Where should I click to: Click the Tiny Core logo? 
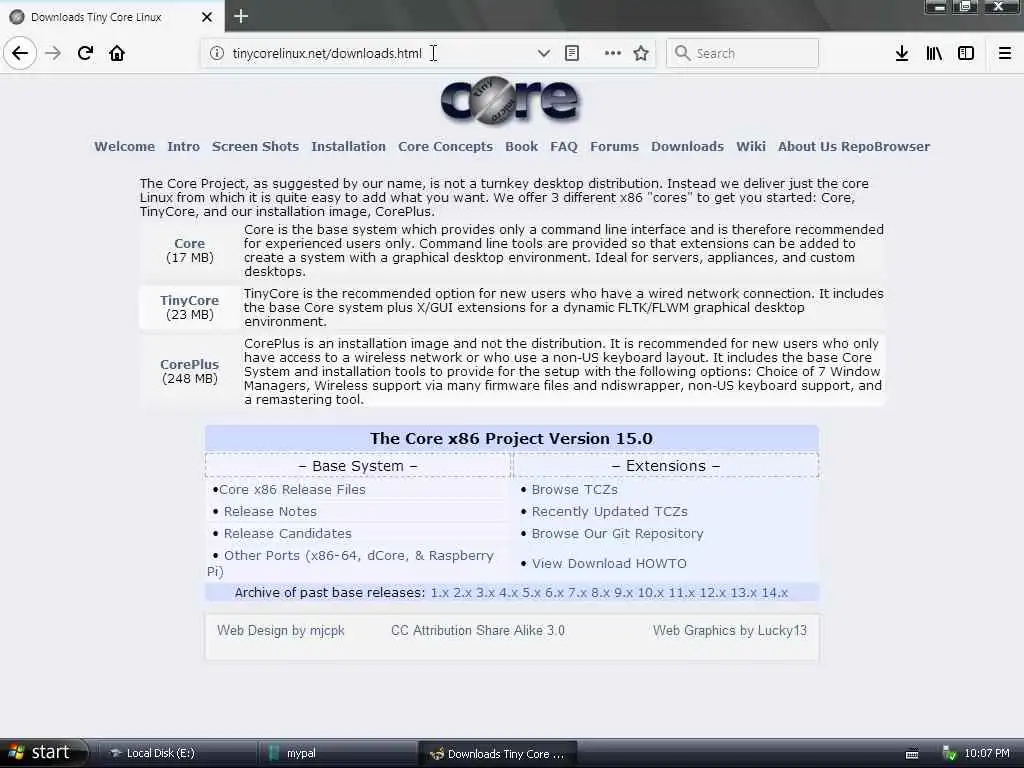click(510, 100)
